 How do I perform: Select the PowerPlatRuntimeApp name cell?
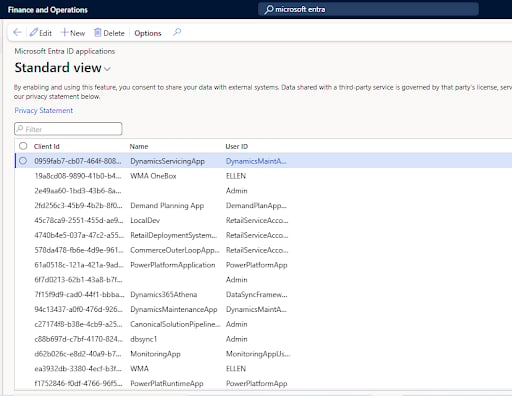tap(167, 383)
